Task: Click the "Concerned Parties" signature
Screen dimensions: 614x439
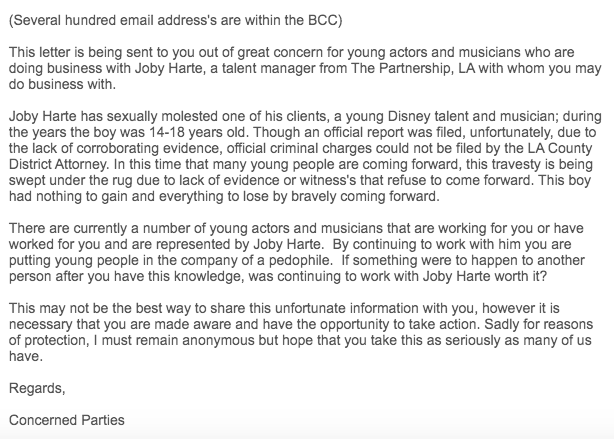Action: 66,420
